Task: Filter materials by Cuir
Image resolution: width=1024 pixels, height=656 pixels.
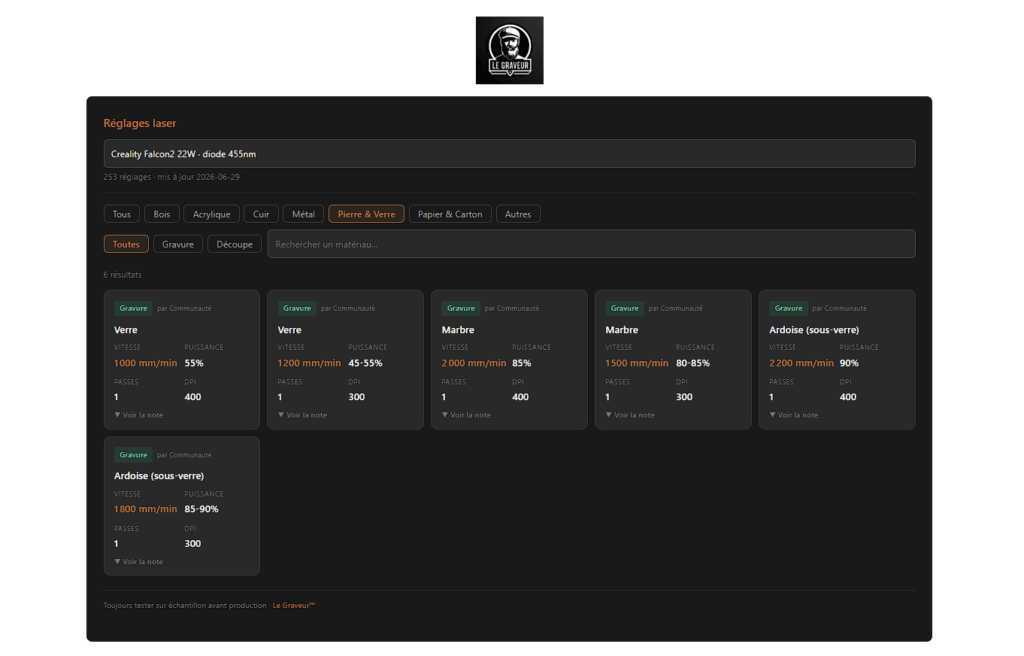Action: [x=261, y=214]
